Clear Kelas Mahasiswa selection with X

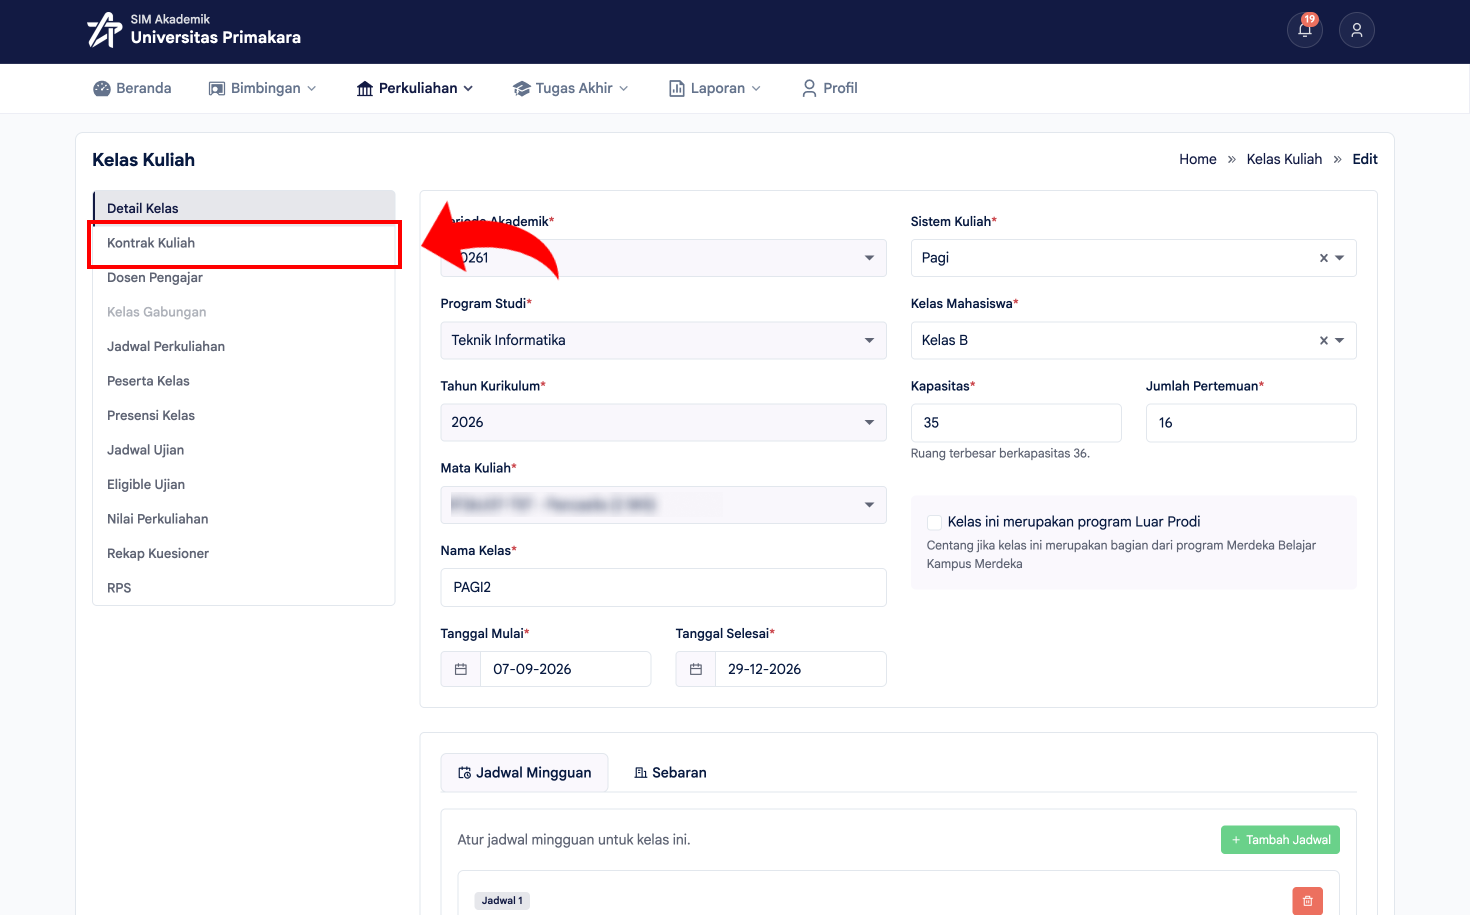point(1324,340)
